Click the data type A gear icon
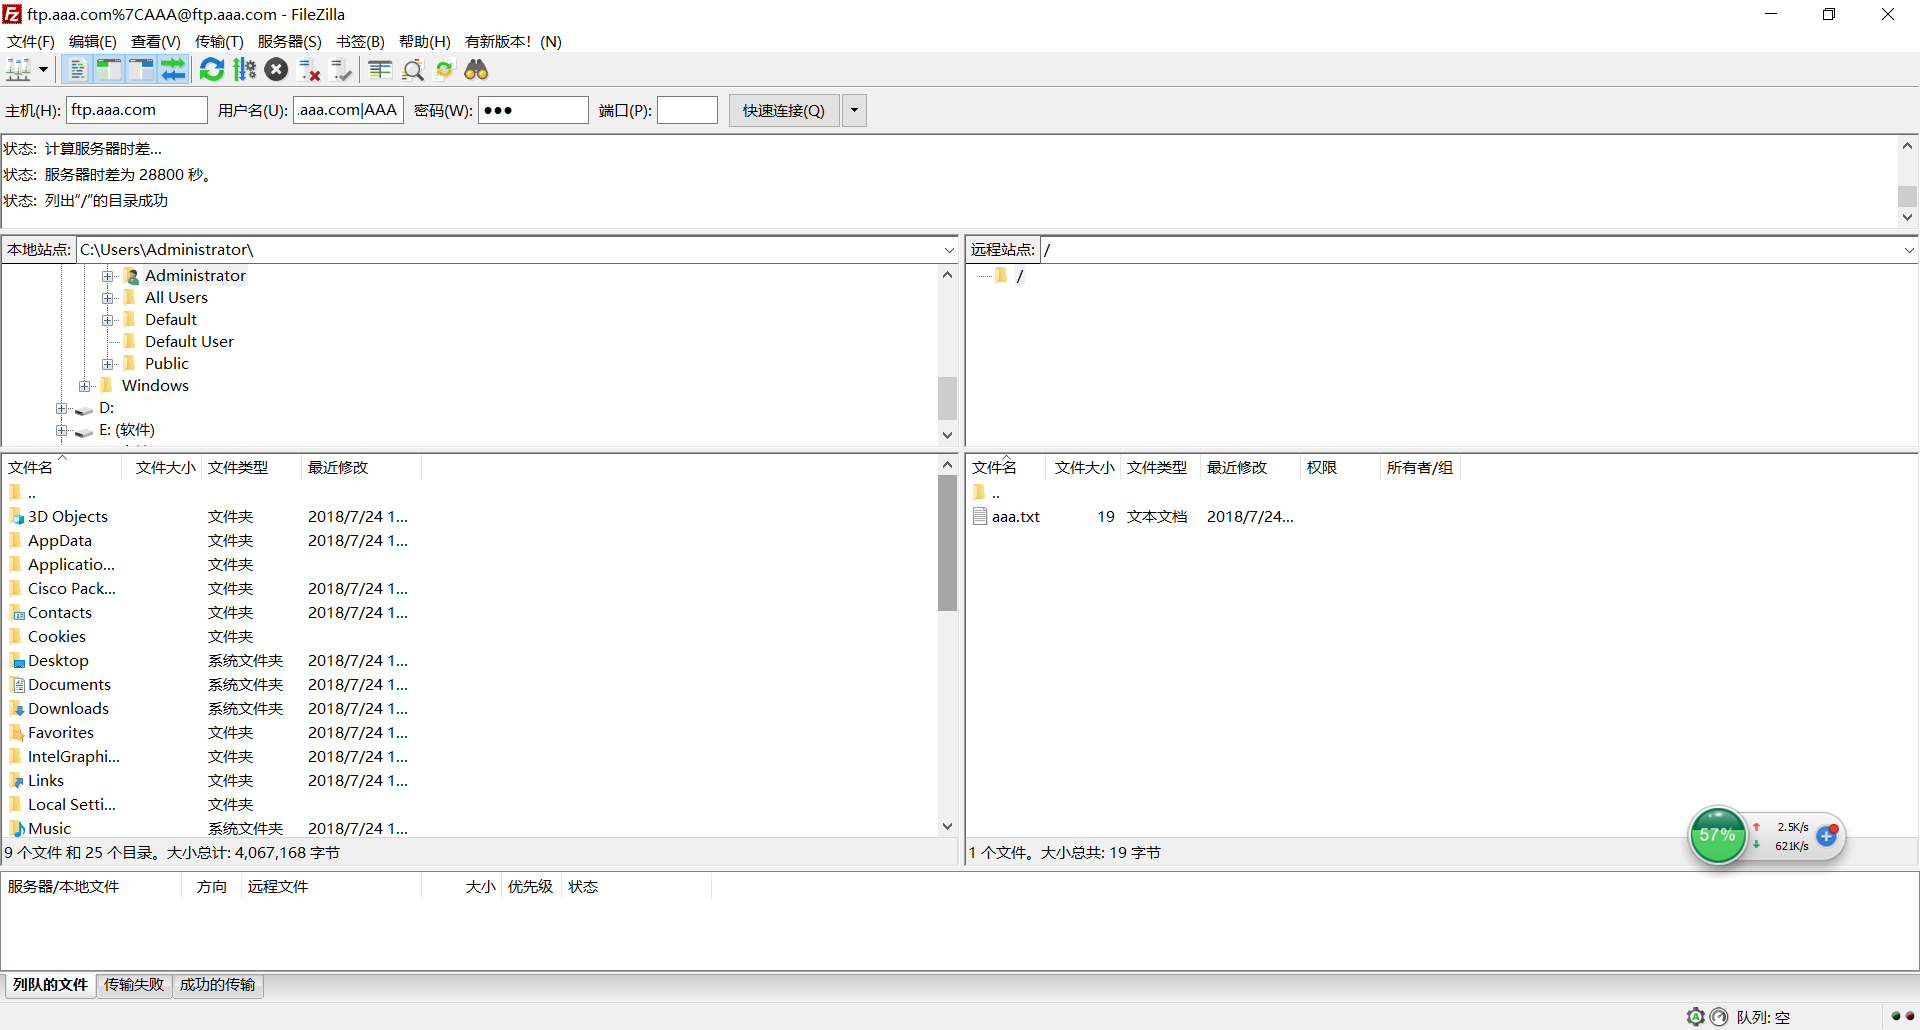 click(1695, 1017)
